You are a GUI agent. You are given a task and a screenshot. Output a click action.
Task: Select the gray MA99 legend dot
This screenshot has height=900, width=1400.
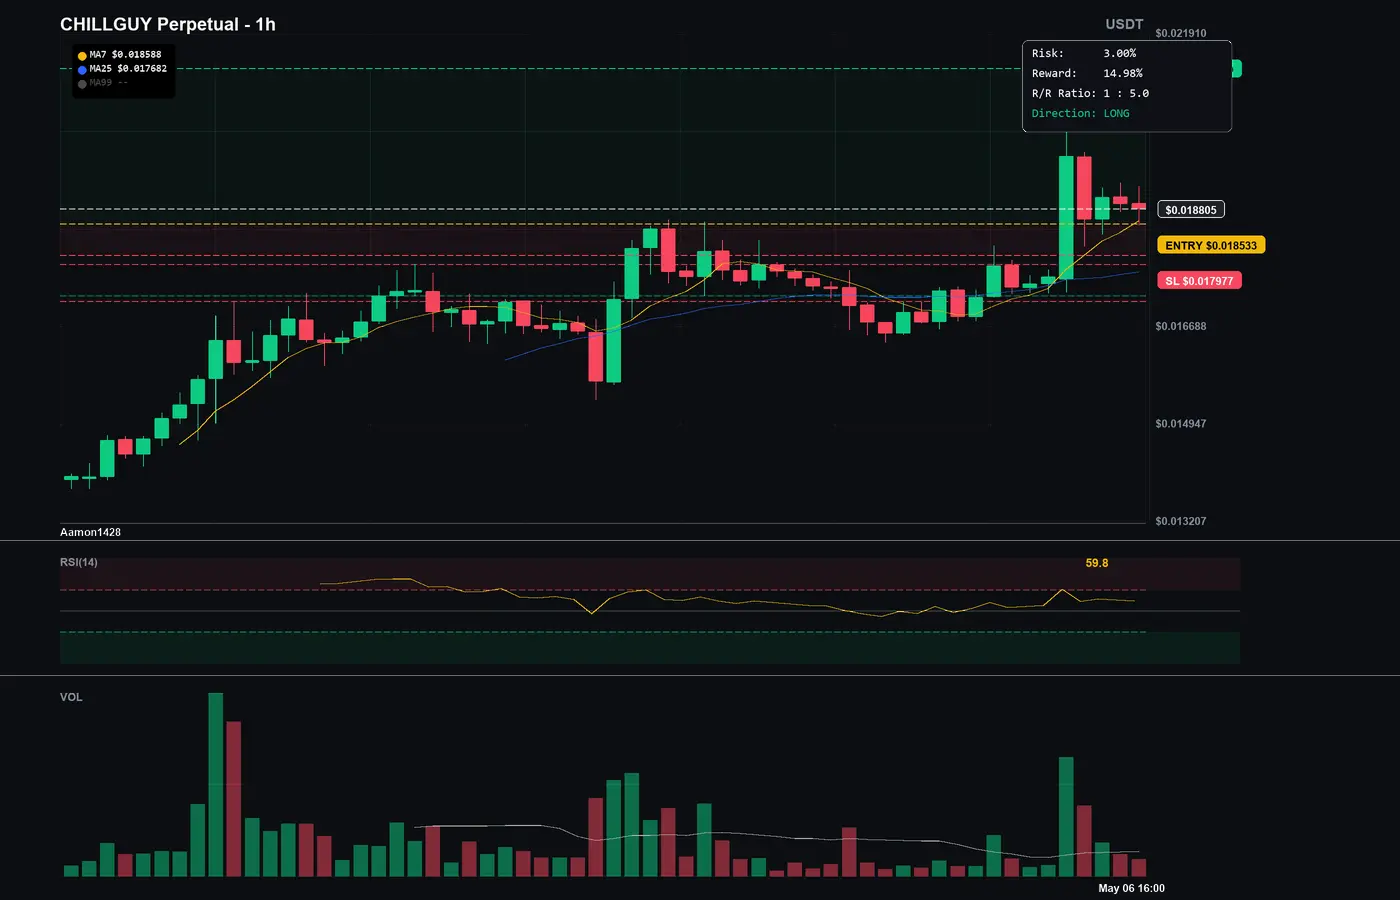[x=82, y=84]
